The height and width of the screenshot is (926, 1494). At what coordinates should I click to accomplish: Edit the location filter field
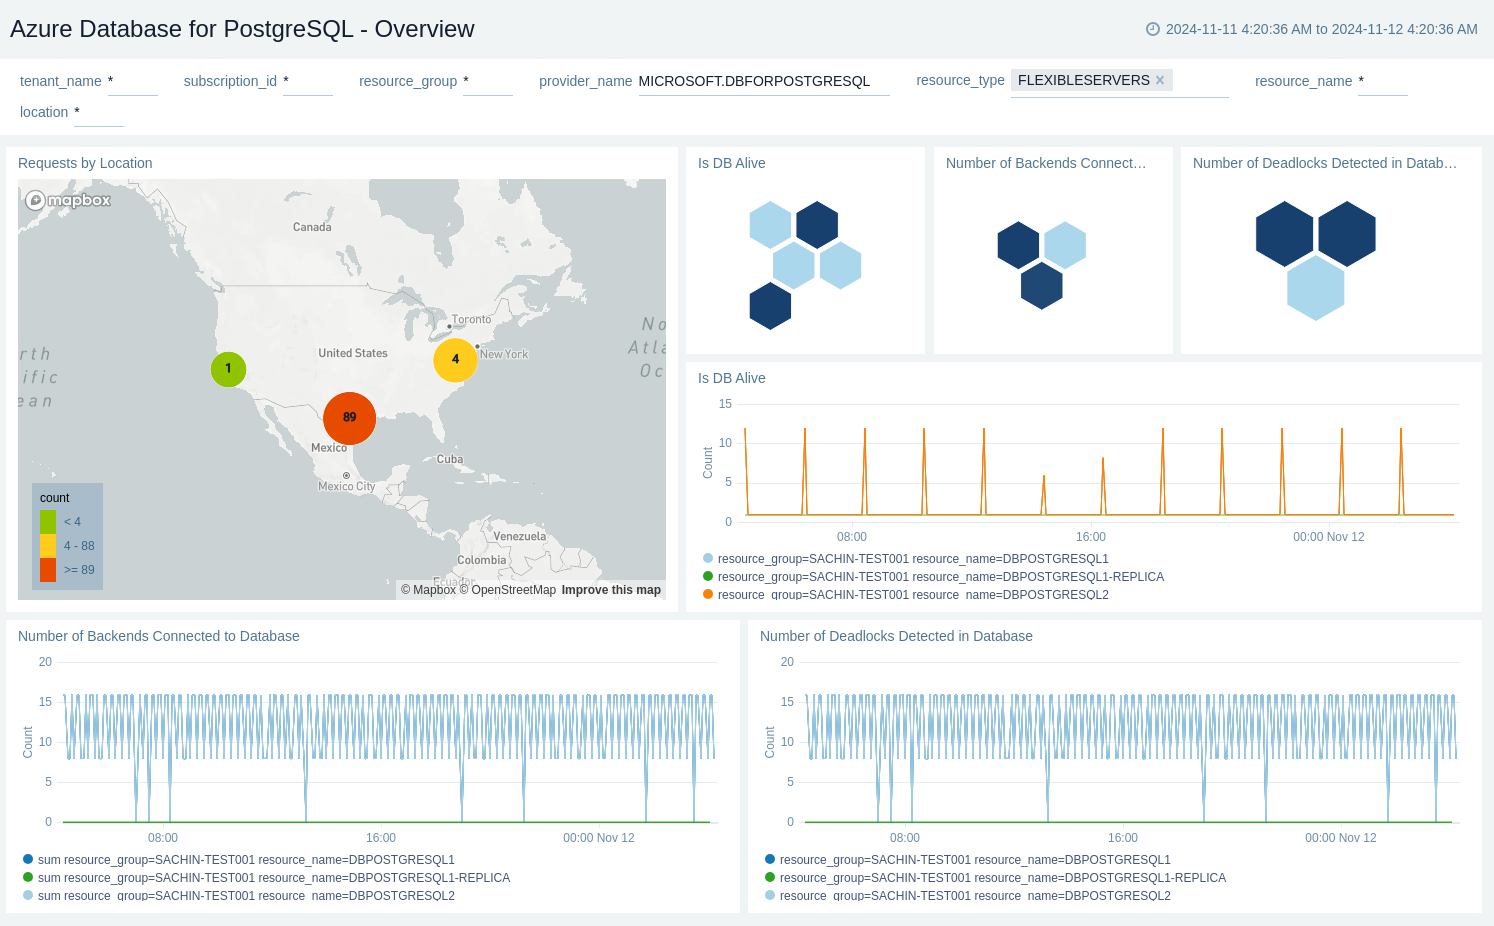[99, 112]
